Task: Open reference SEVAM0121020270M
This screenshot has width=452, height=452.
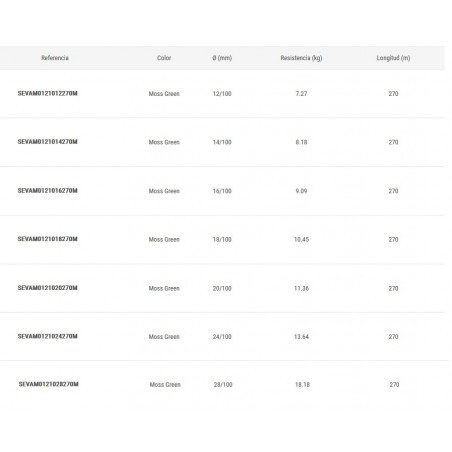Action: coord(48,288)
